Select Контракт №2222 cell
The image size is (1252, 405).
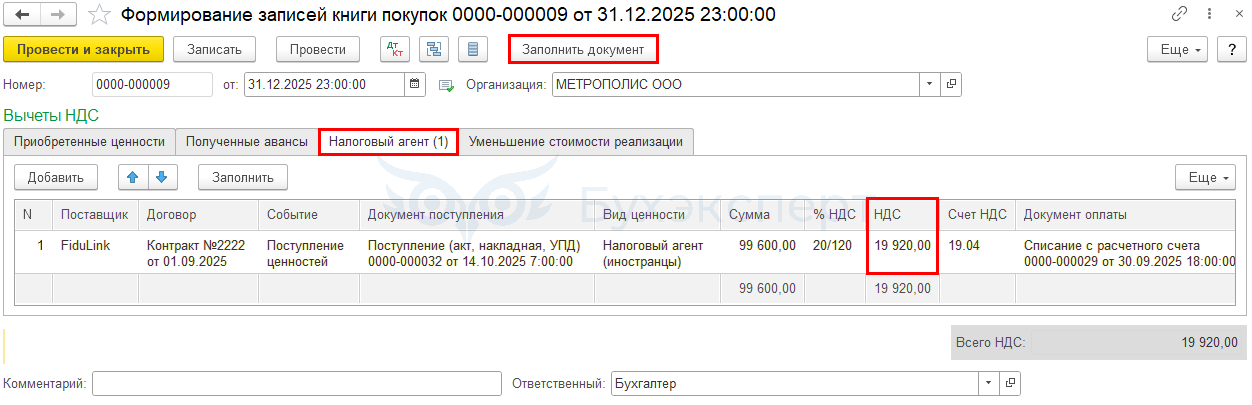click(198, 252)
